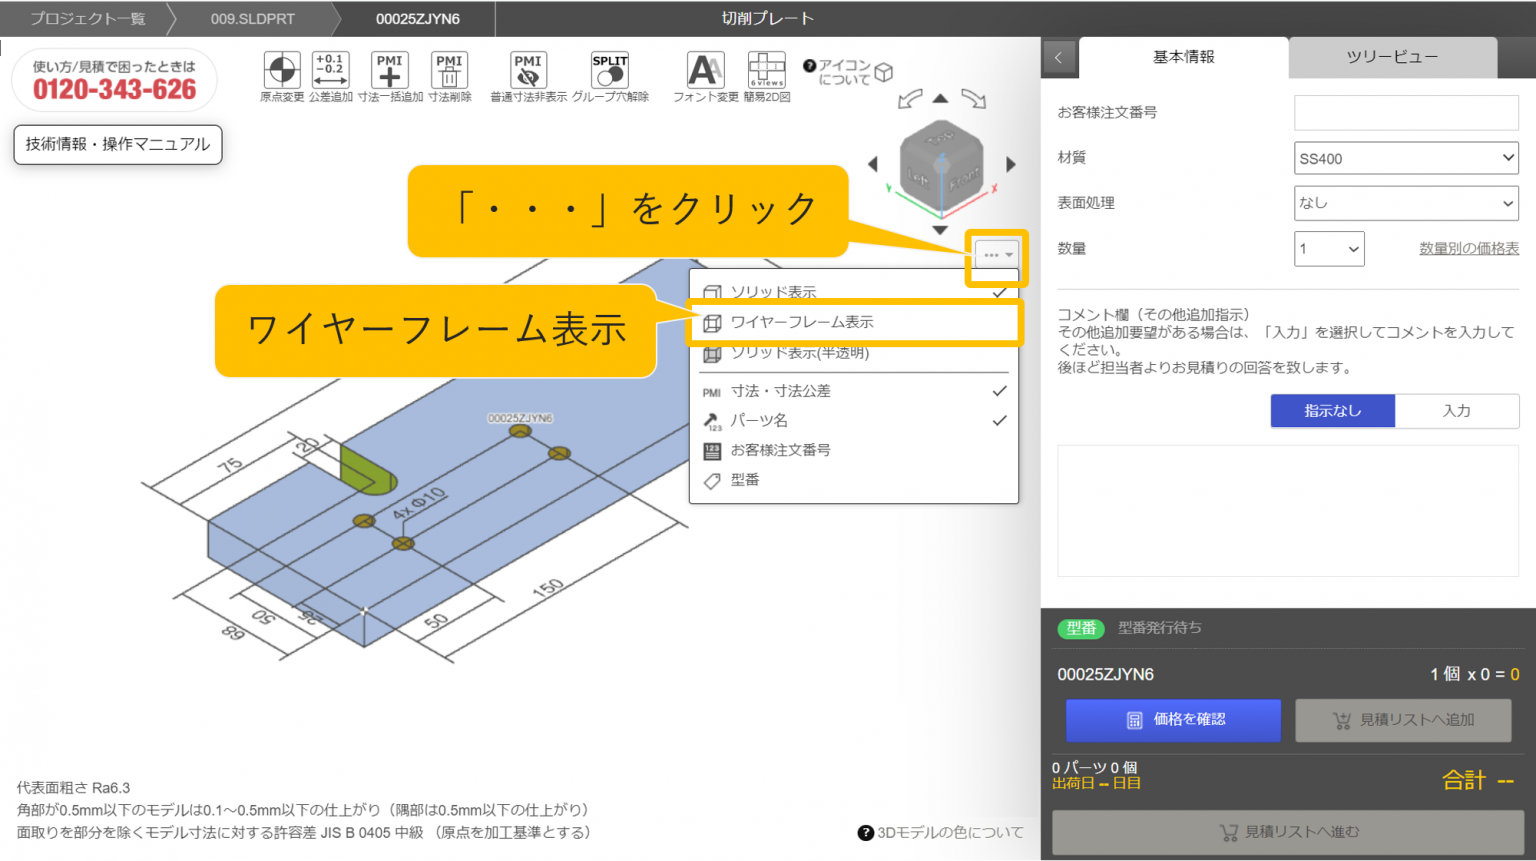Click the 簡易2D図 simple 2D drawing icon
Viewport: 1536px width, 861px height.
tap(766, 70)
